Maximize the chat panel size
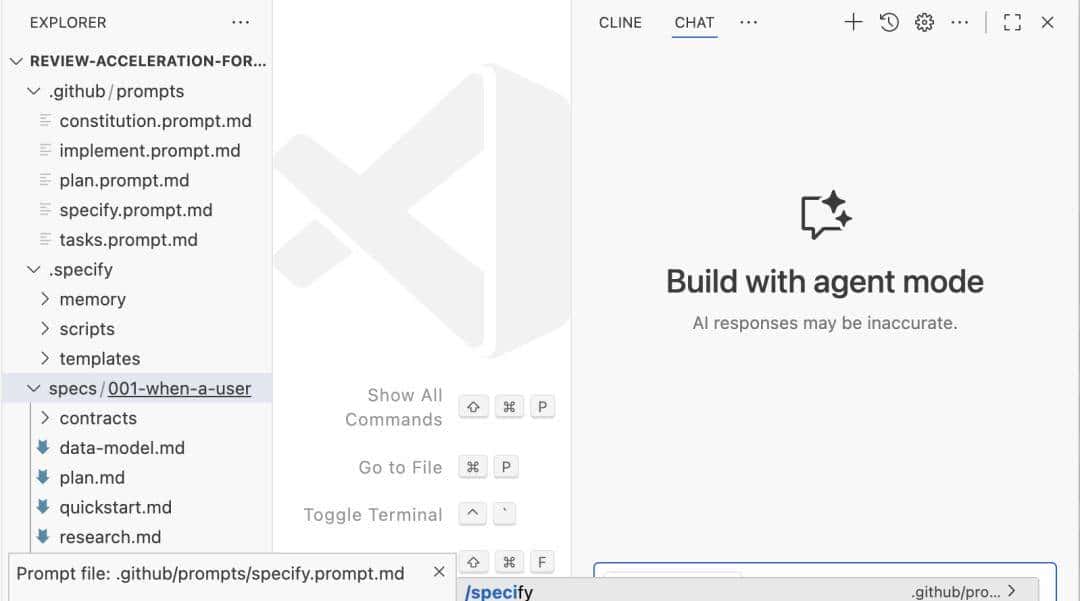The width and height of the screenshot is (1080, 601). pyautogui.click(x=1012, y=22)
